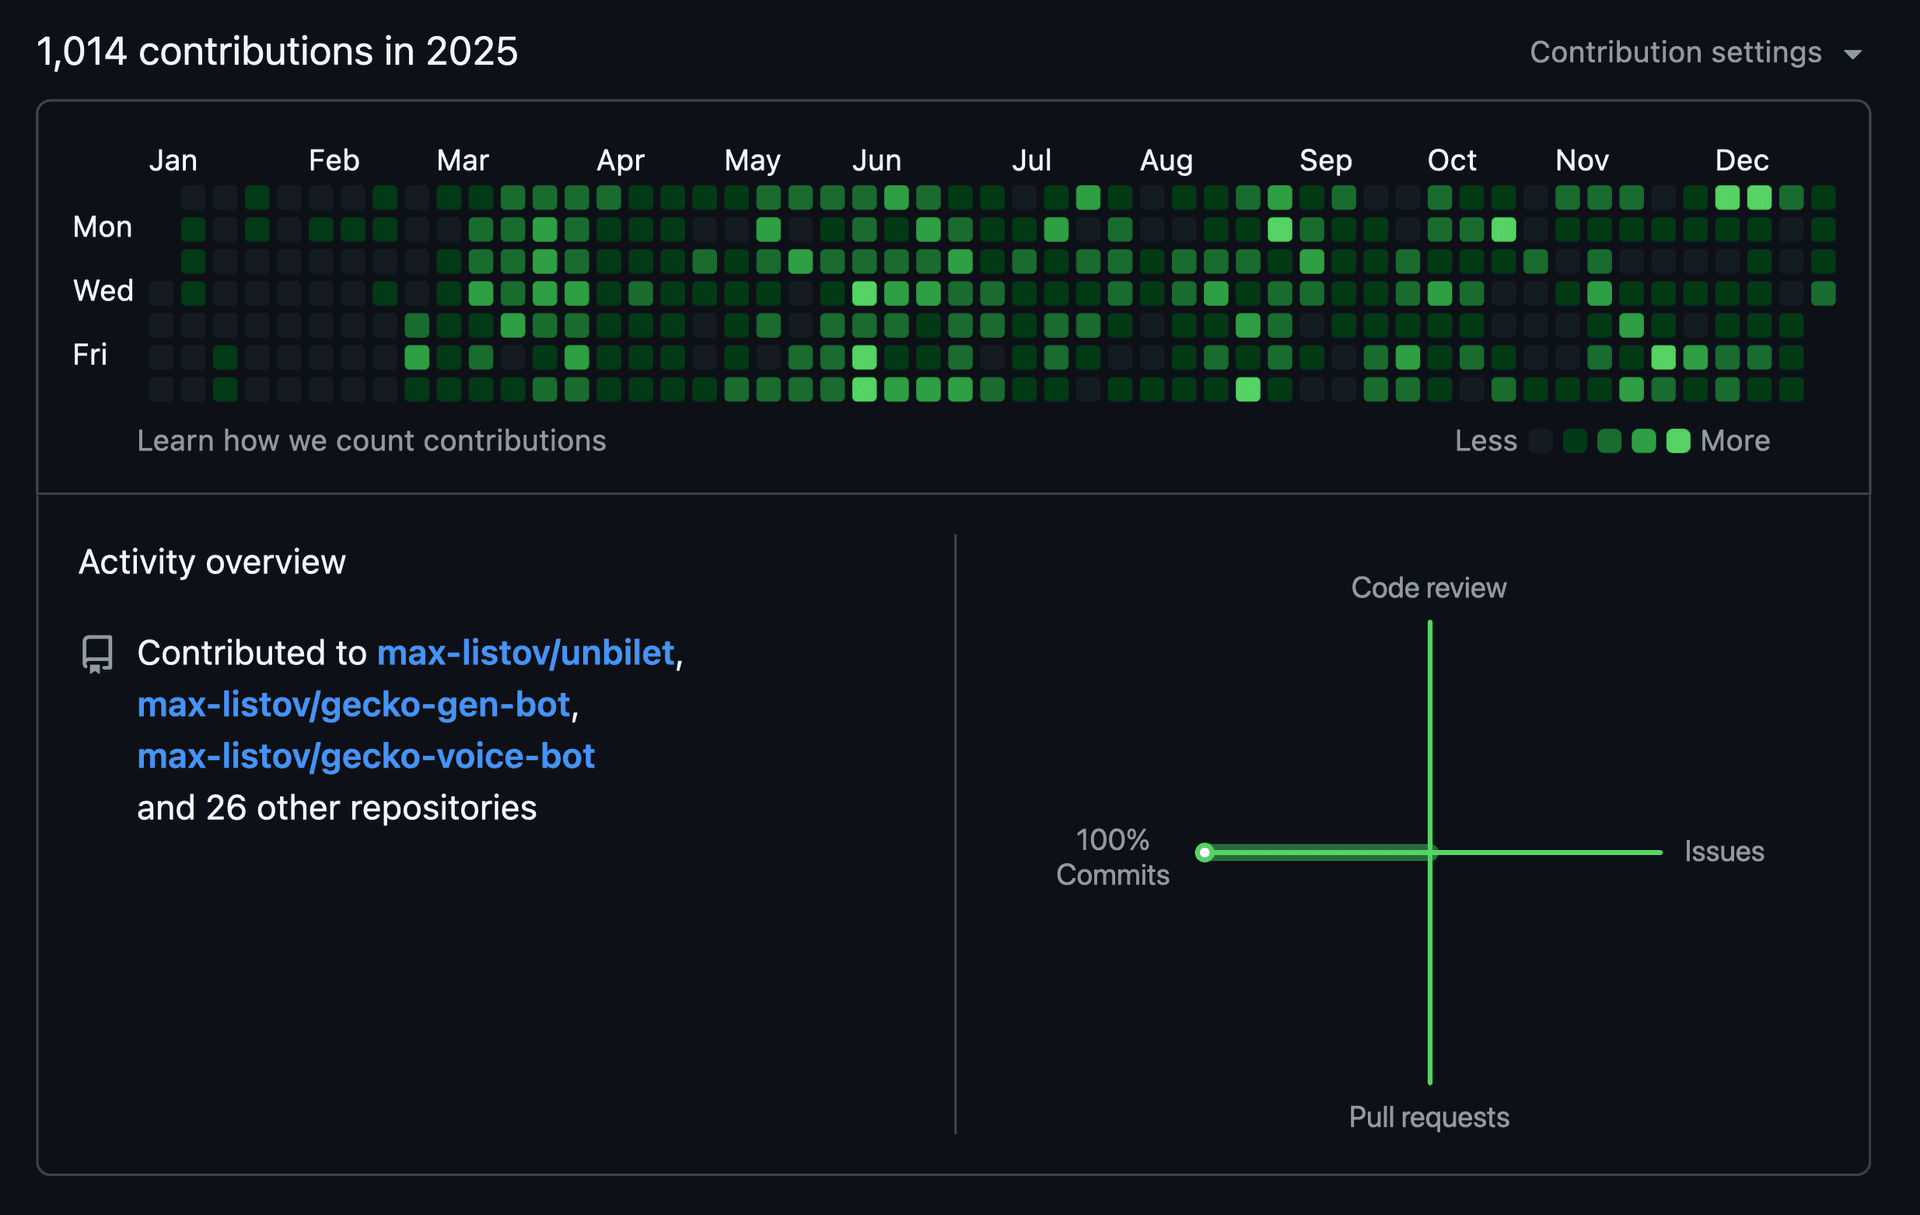1920x1215 pixels.
Task: Click the 'Less' legend label
Action: point(1486,441)
